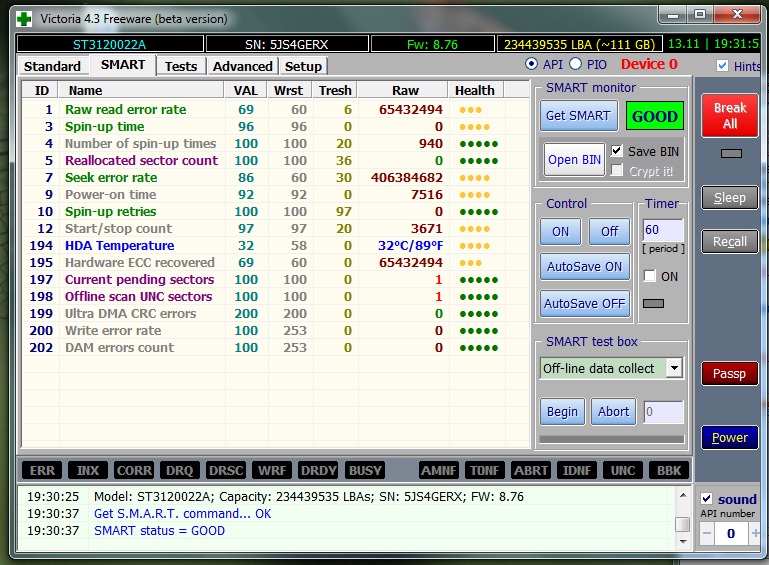The width and height of the screenshot is (769, 565).
Task: Go to the Tests tab
Action: pos(181,66)
